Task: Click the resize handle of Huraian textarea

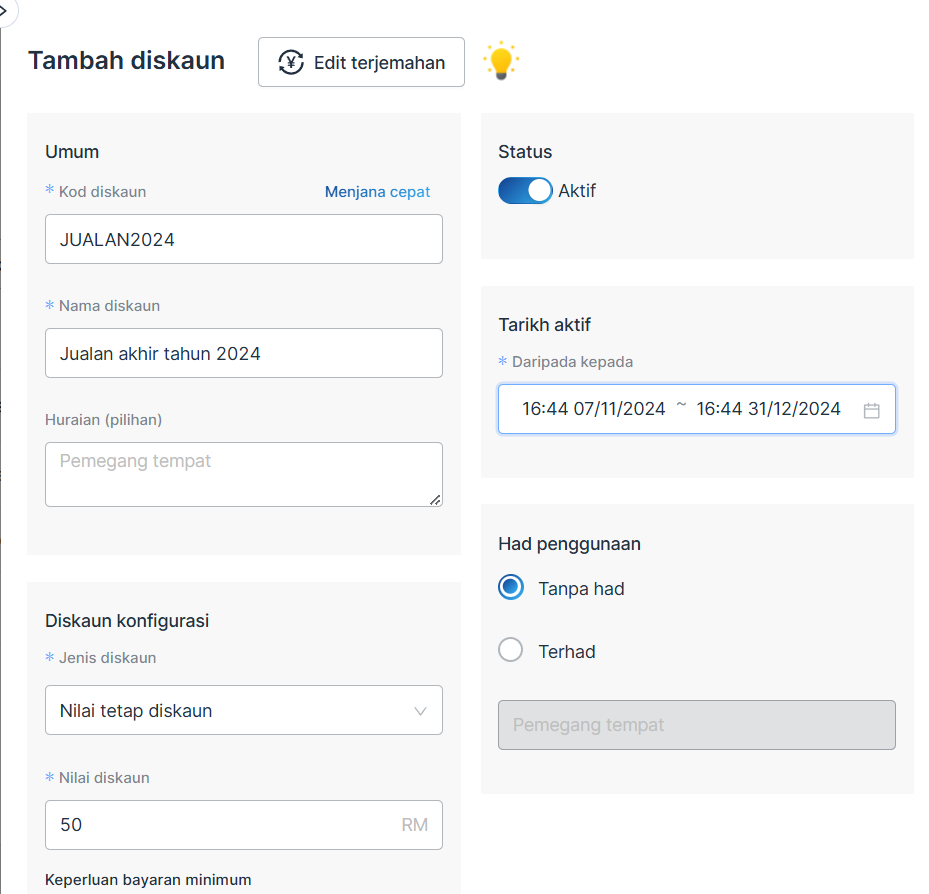Action: (x=435, y=499)
